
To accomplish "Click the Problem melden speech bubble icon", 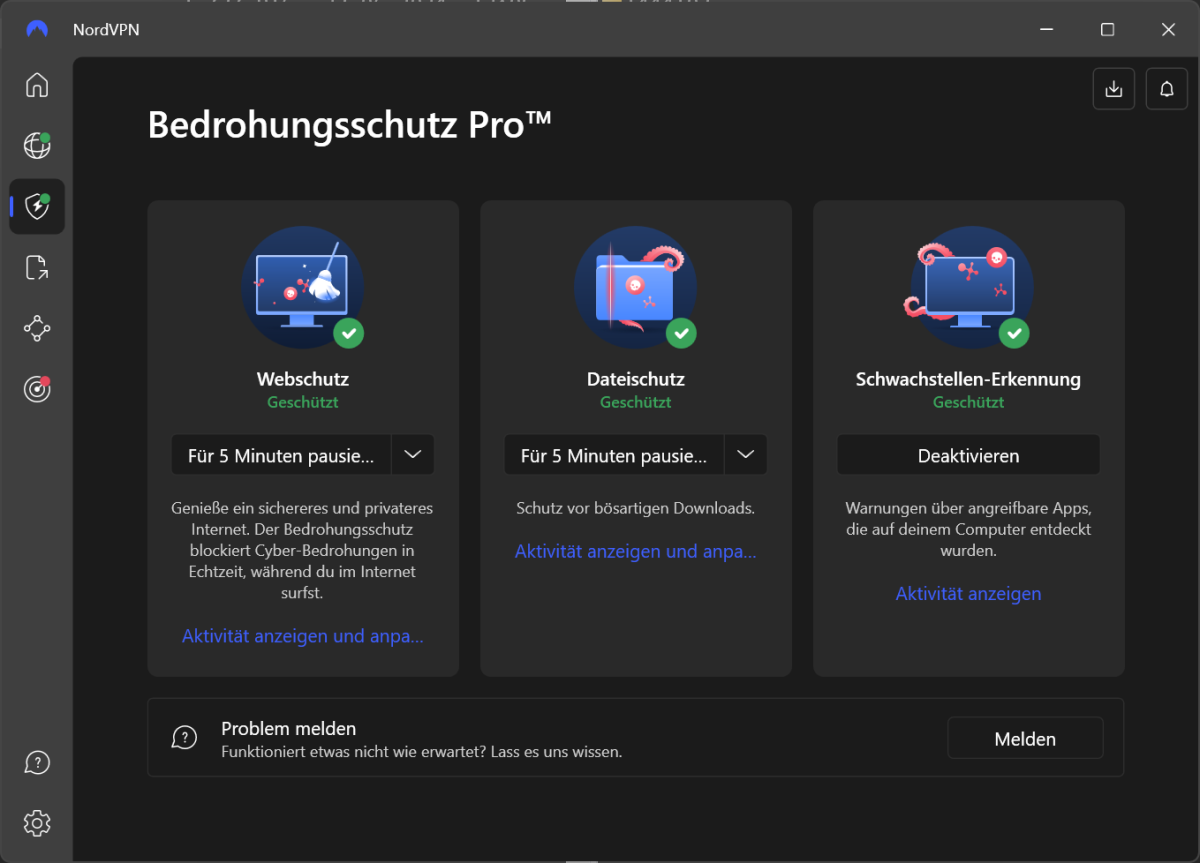I will [x=184, y=737].
